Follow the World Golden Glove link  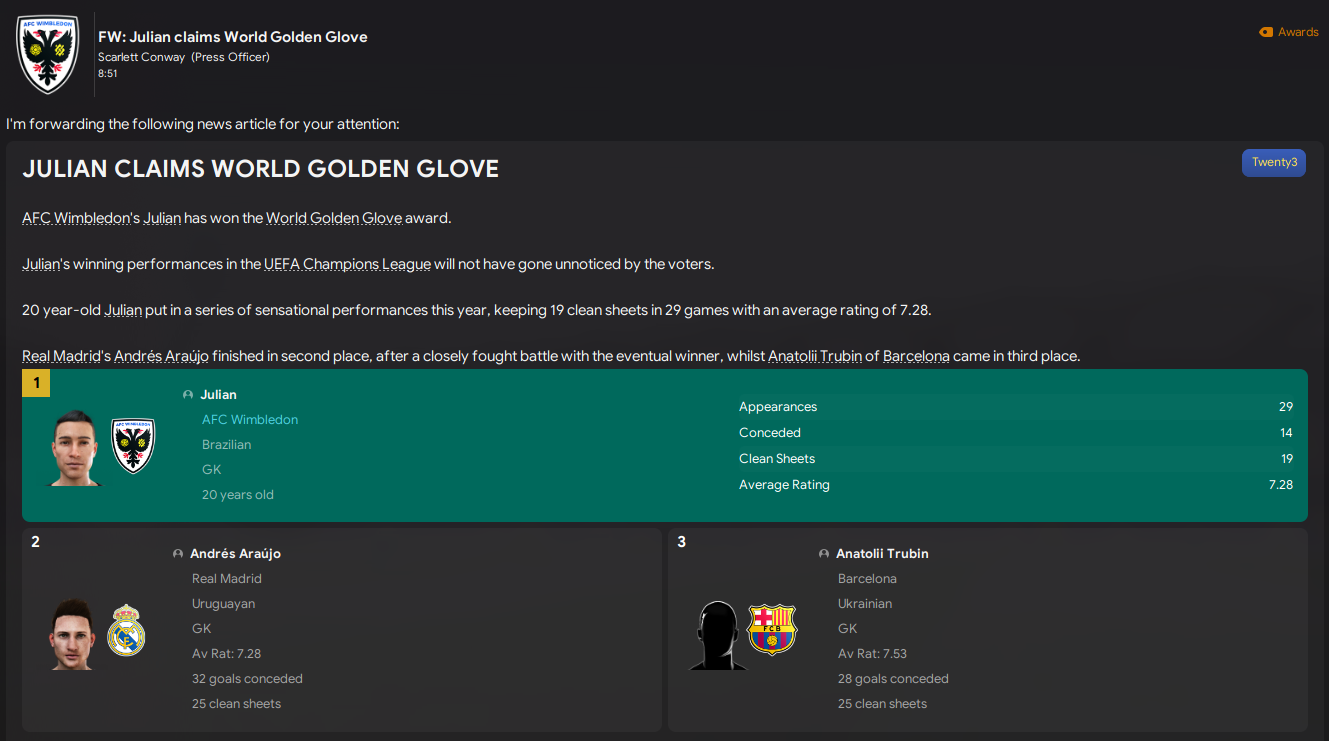[x=334, y=219]
